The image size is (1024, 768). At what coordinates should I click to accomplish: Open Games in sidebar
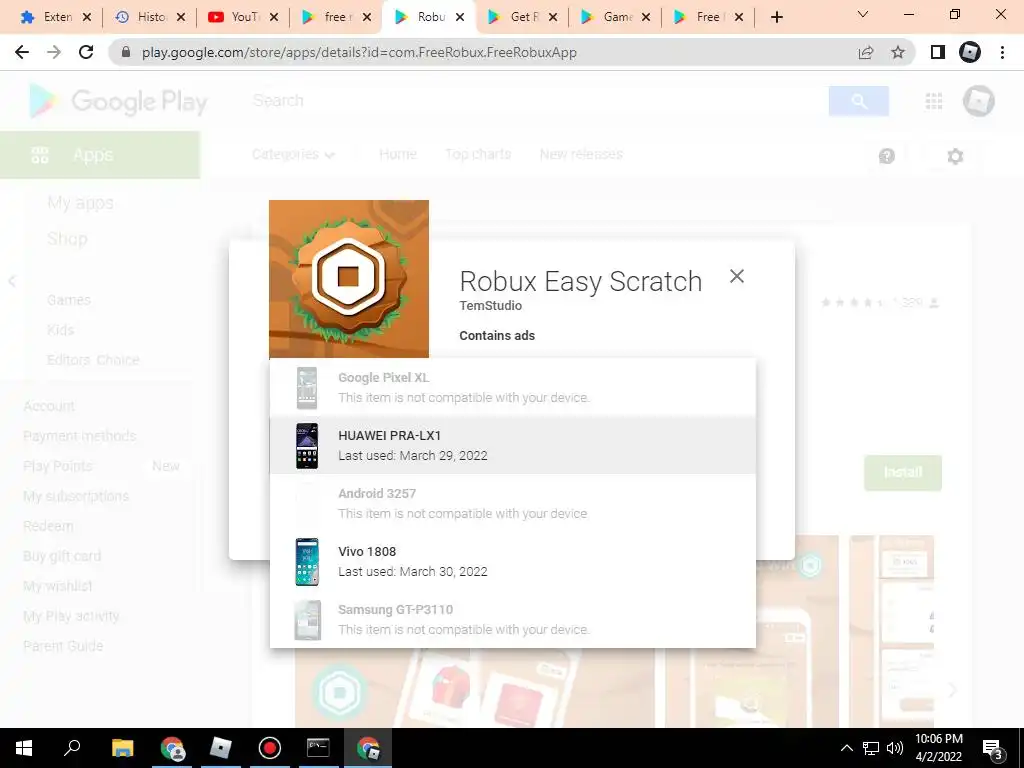[x=69, y=300]
